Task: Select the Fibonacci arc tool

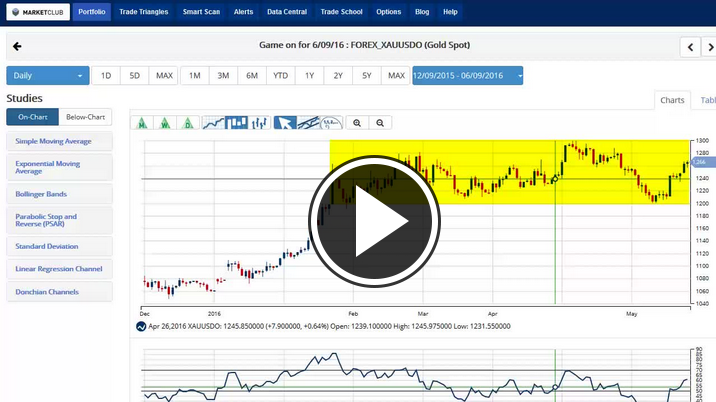Action: click(x=331, y=122)
